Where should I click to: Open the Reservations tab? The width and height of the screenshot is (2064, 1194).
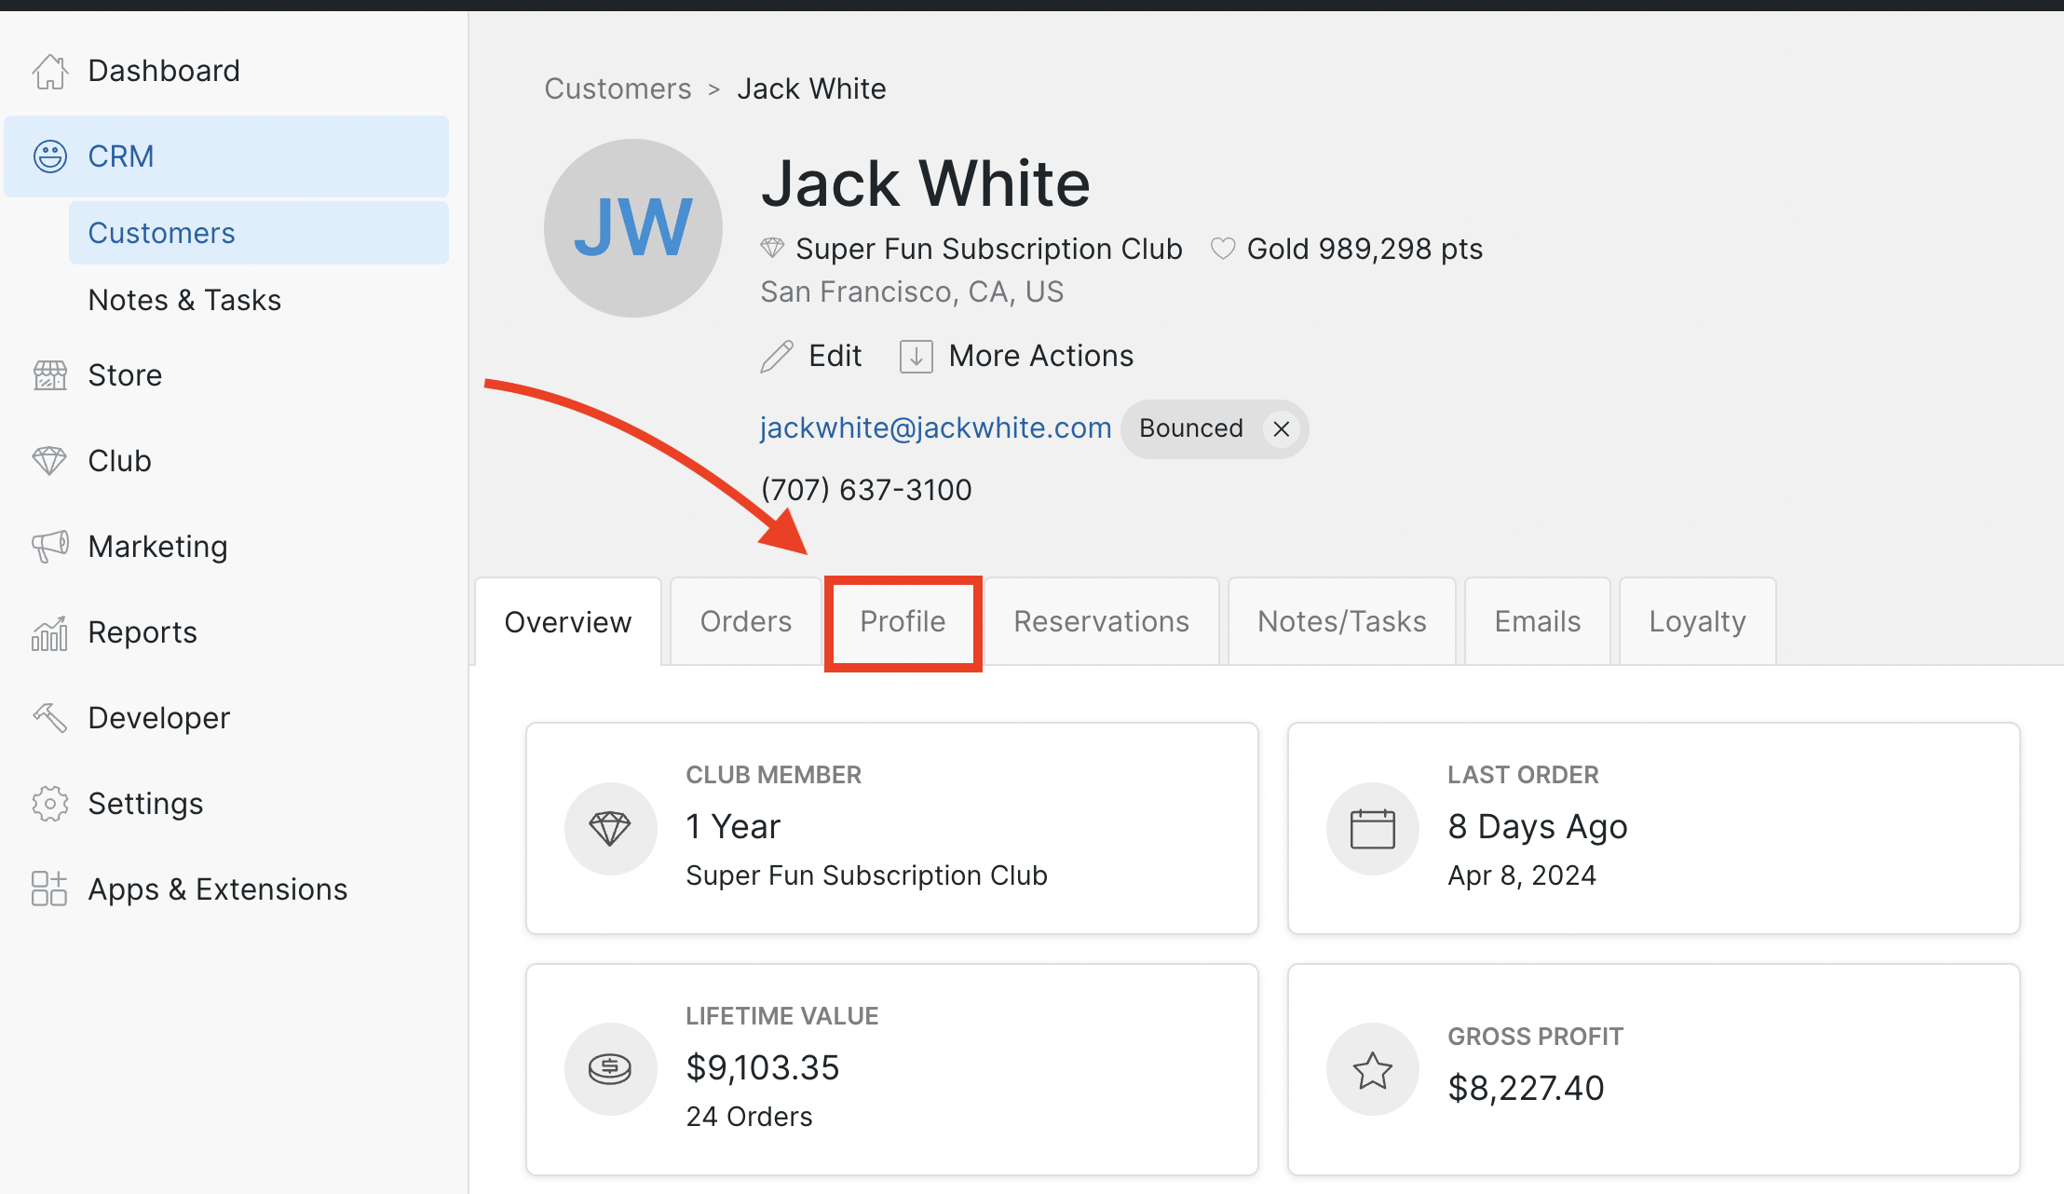coord(1101,622)
